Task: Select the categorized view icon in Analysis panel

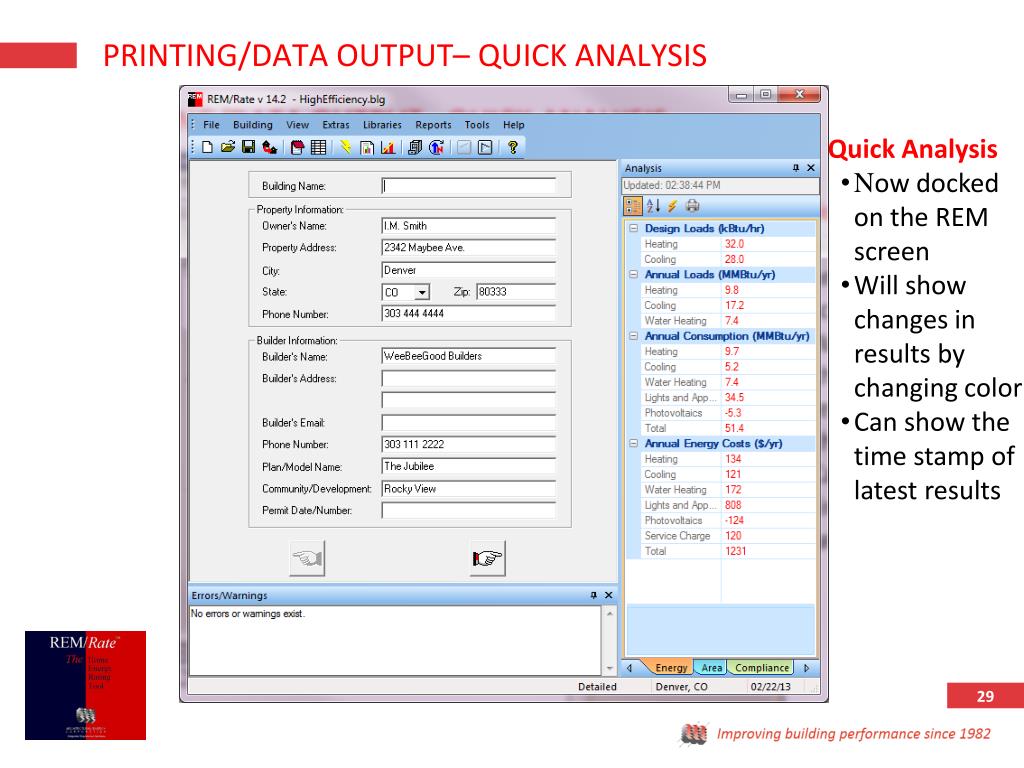Action: click(633, 206)
